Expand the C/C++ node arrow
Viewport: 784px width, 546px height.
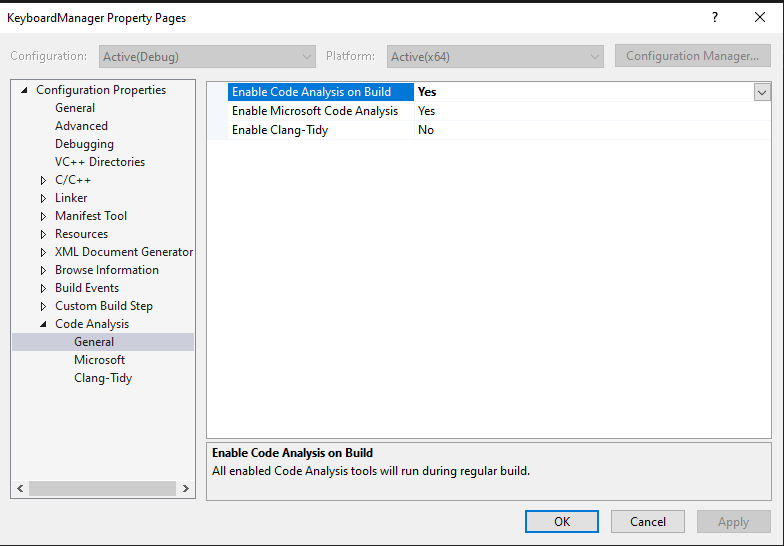click(44, 180)
